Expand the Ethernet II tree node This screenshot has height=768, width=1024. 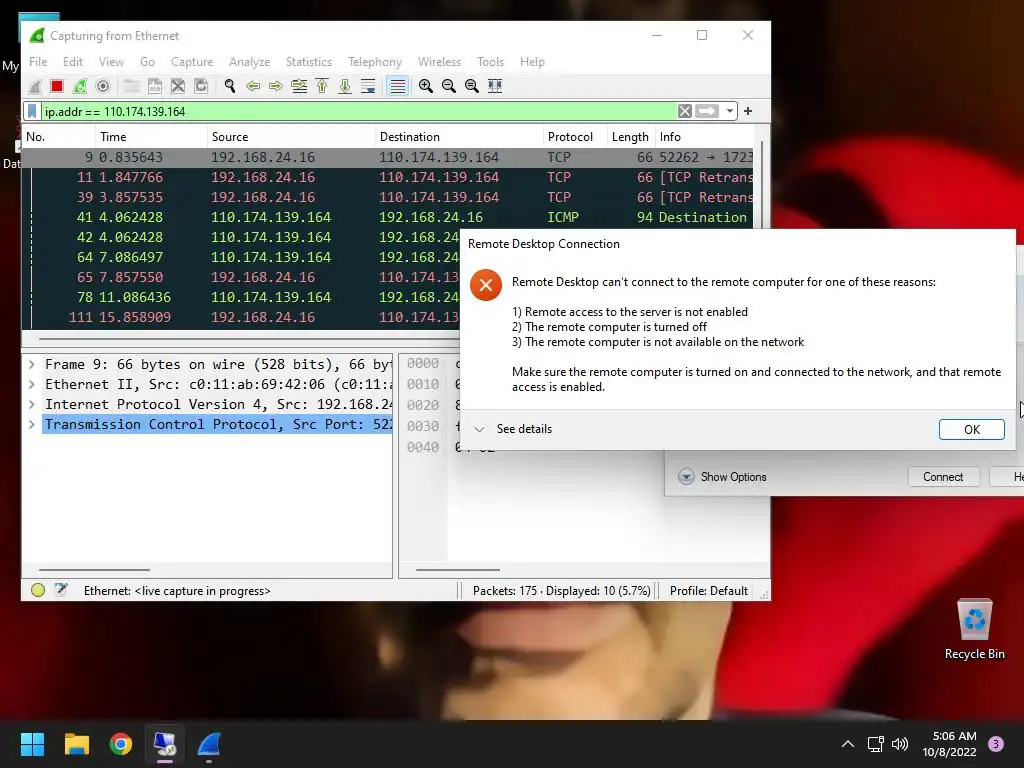coord(31,384)
